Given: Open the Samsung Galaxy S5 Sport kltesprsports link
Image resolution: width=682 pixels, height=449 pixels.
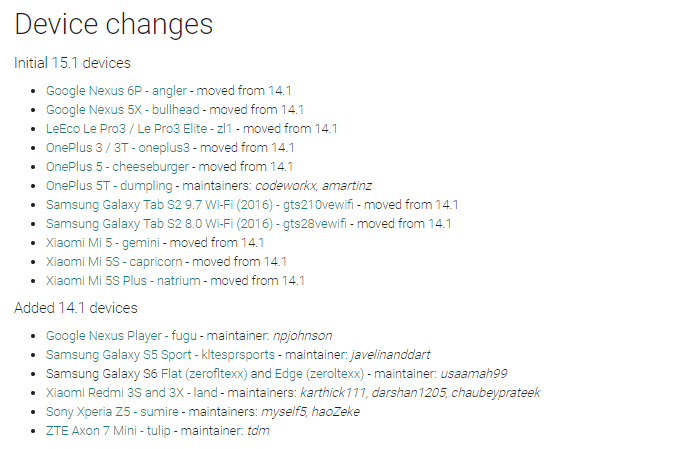Looking at the screenshot, I should click(160, 355).
